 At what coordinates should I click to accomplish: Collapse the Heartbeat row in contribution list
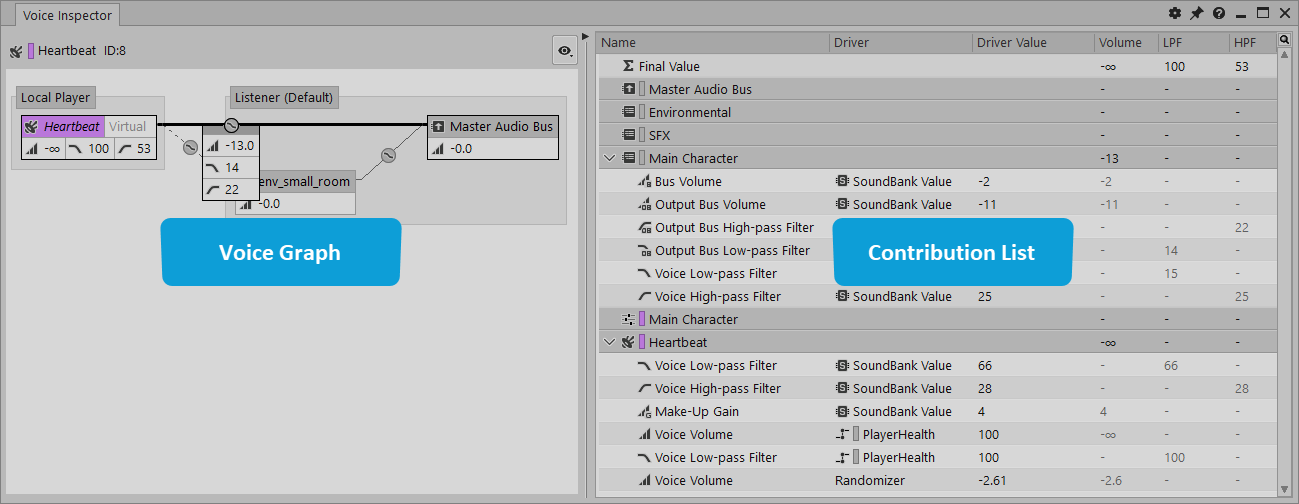[x=609, y=342]
